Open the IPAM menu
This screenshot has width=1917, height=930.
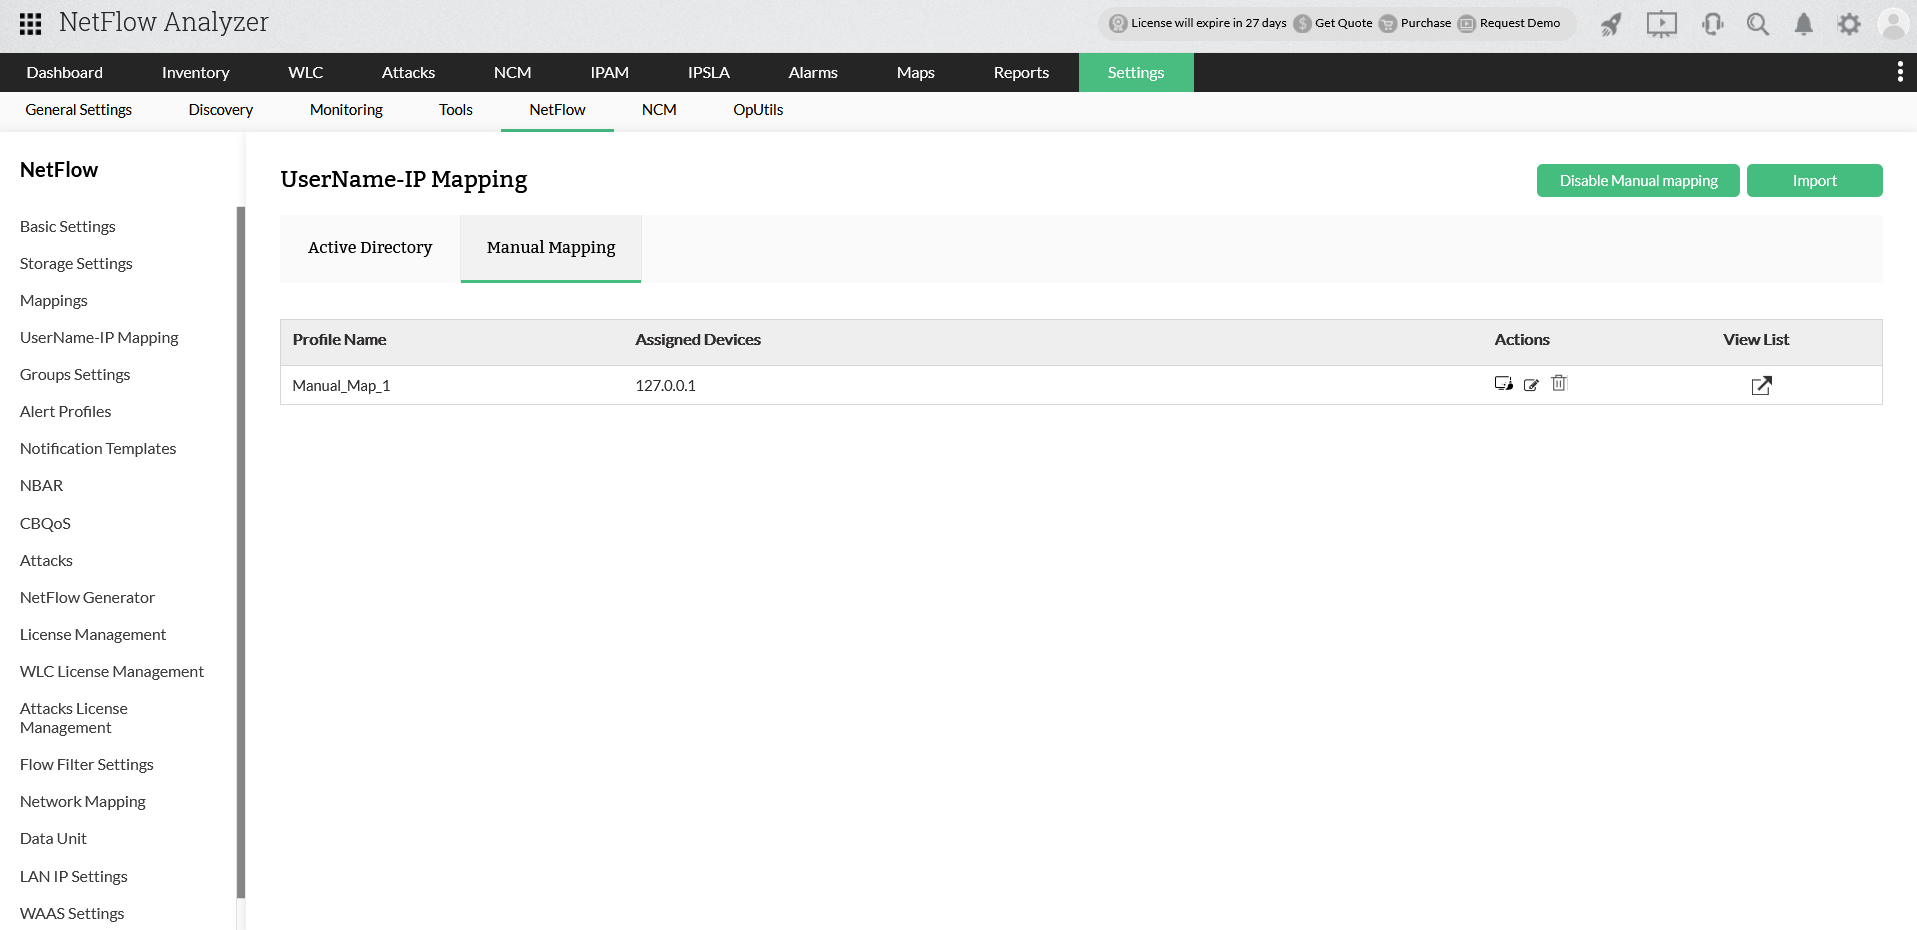coord(610,72)
